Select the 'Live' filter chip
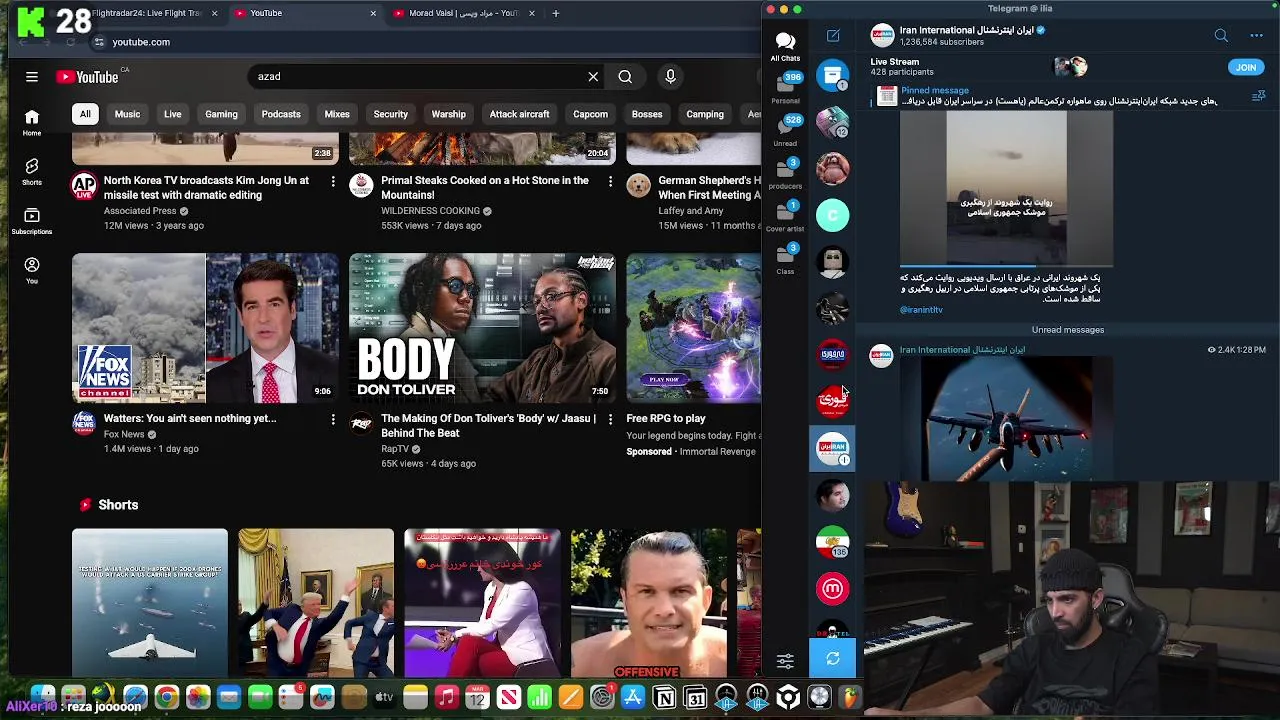The image size is (1280, 720). coord(172,114)
